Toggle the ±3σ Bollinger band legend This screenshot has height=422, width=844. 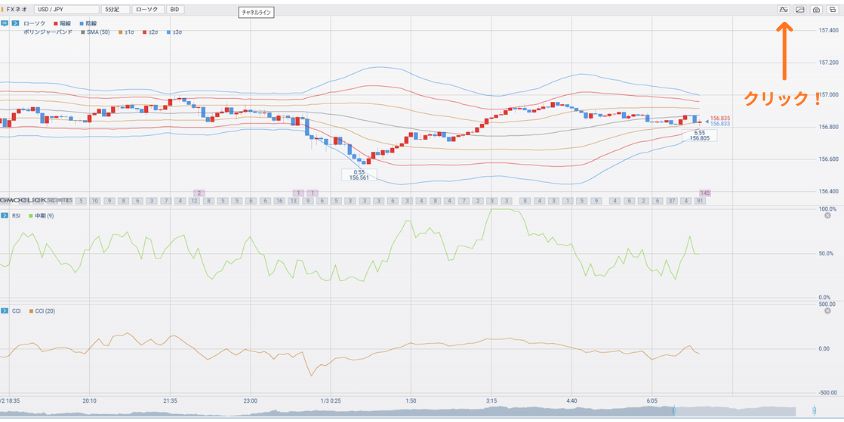click(x=174, y=32)
